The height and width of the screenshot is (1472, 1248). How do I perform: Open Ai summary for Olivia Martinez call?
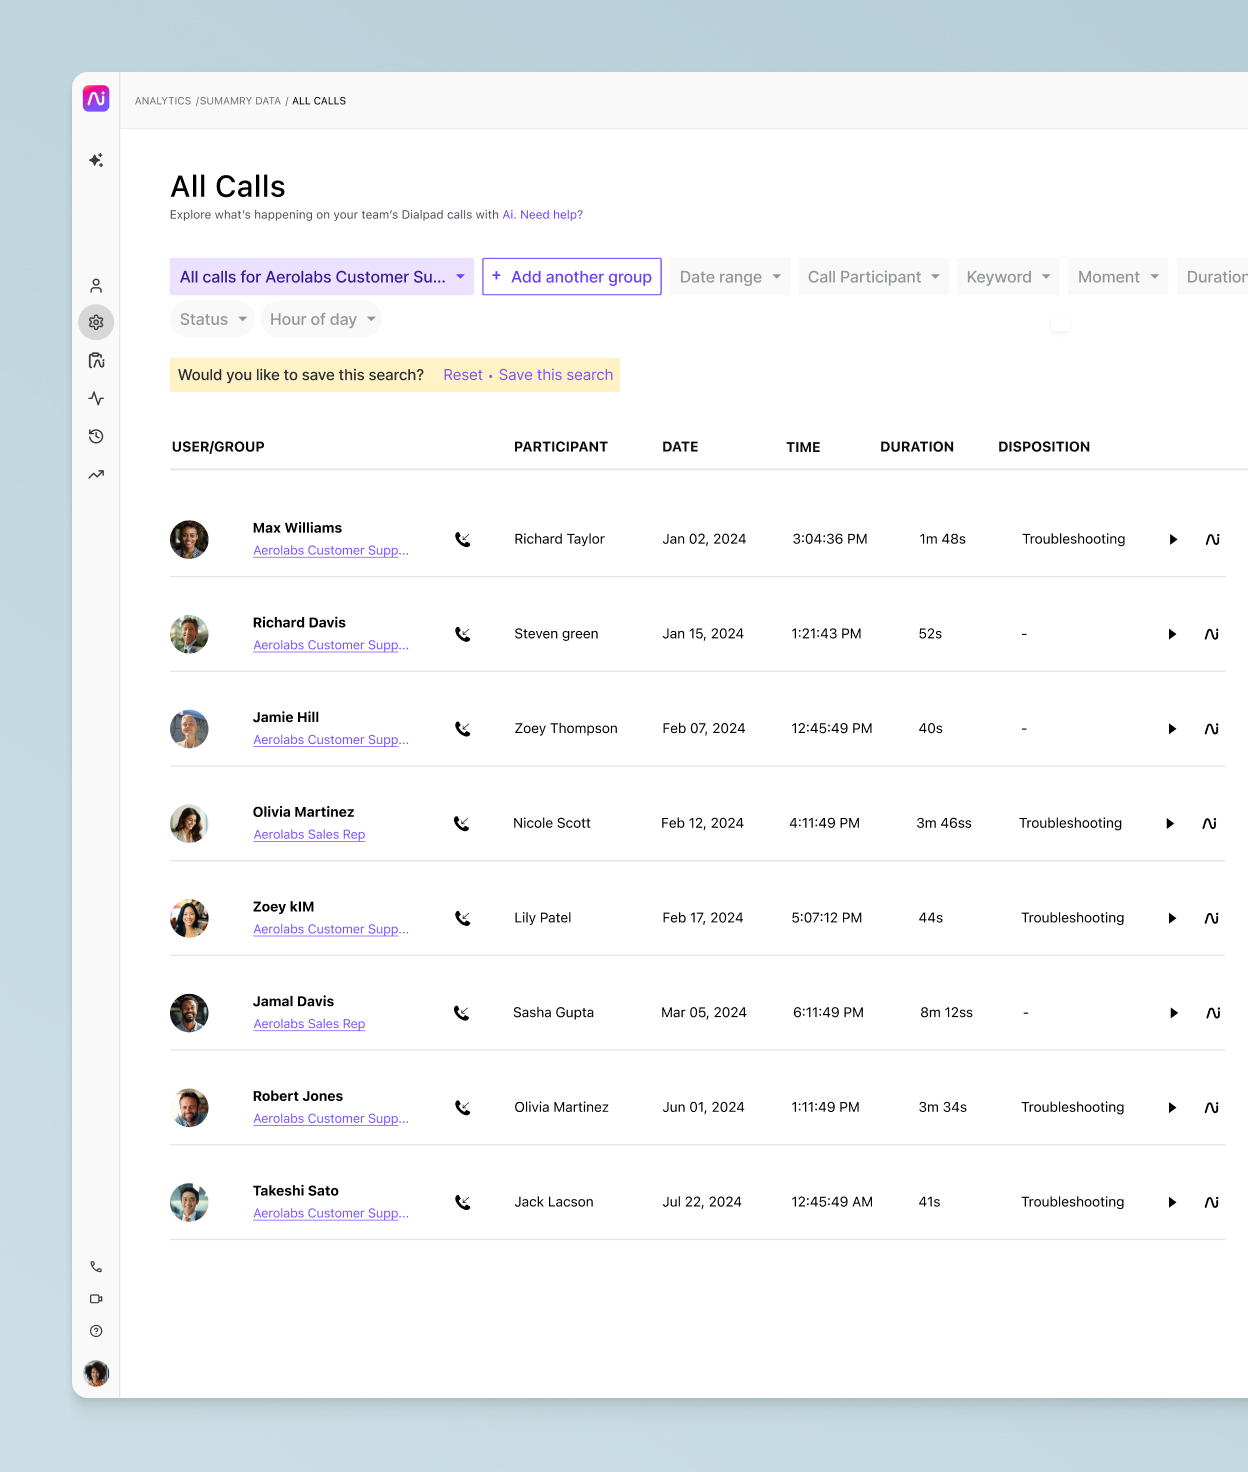pos(1210,824)
